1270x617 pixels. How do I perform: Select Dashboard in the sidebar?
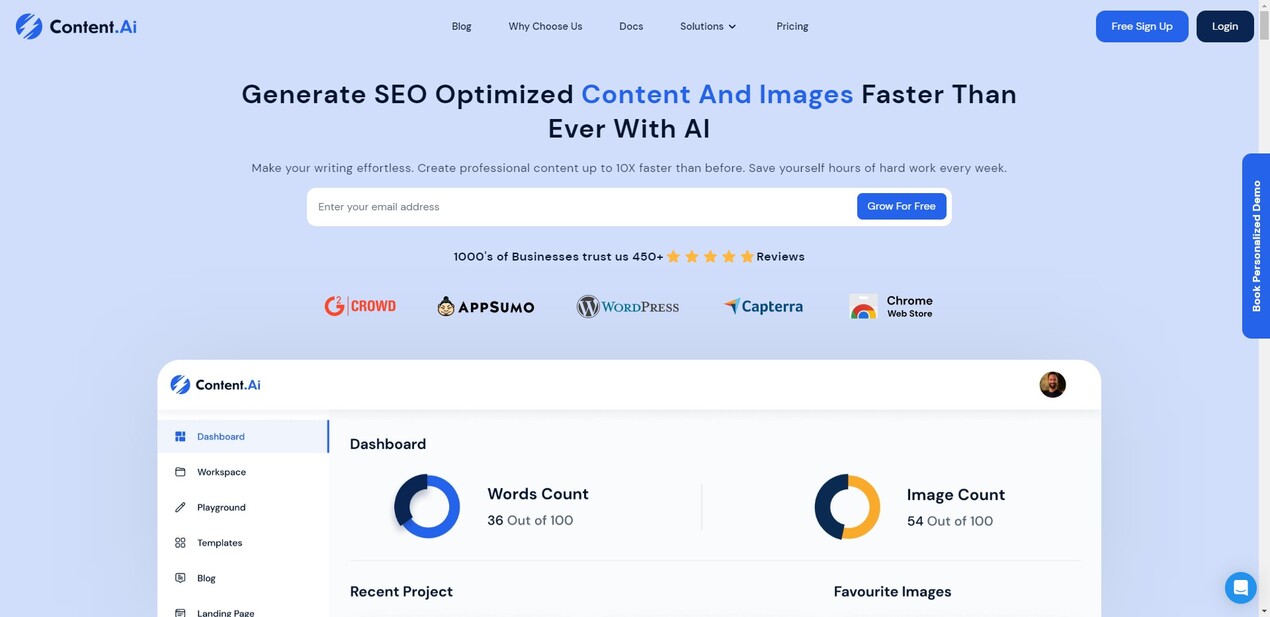[220, 436]
